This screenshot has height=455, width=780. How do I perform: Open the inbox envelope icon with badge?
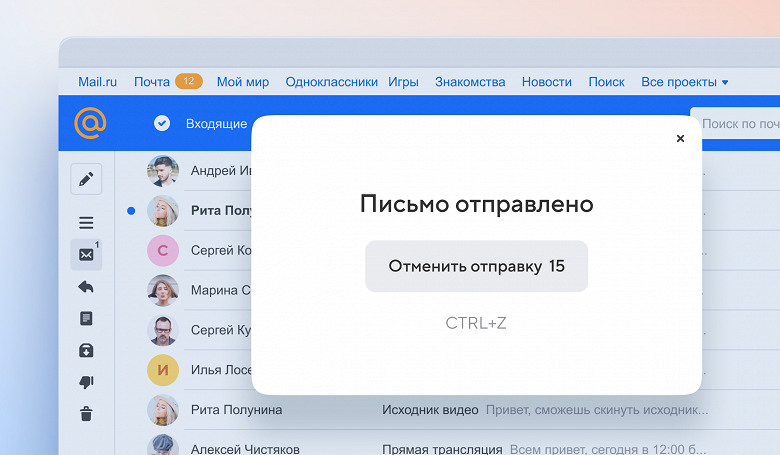click(x=86, y=255)
